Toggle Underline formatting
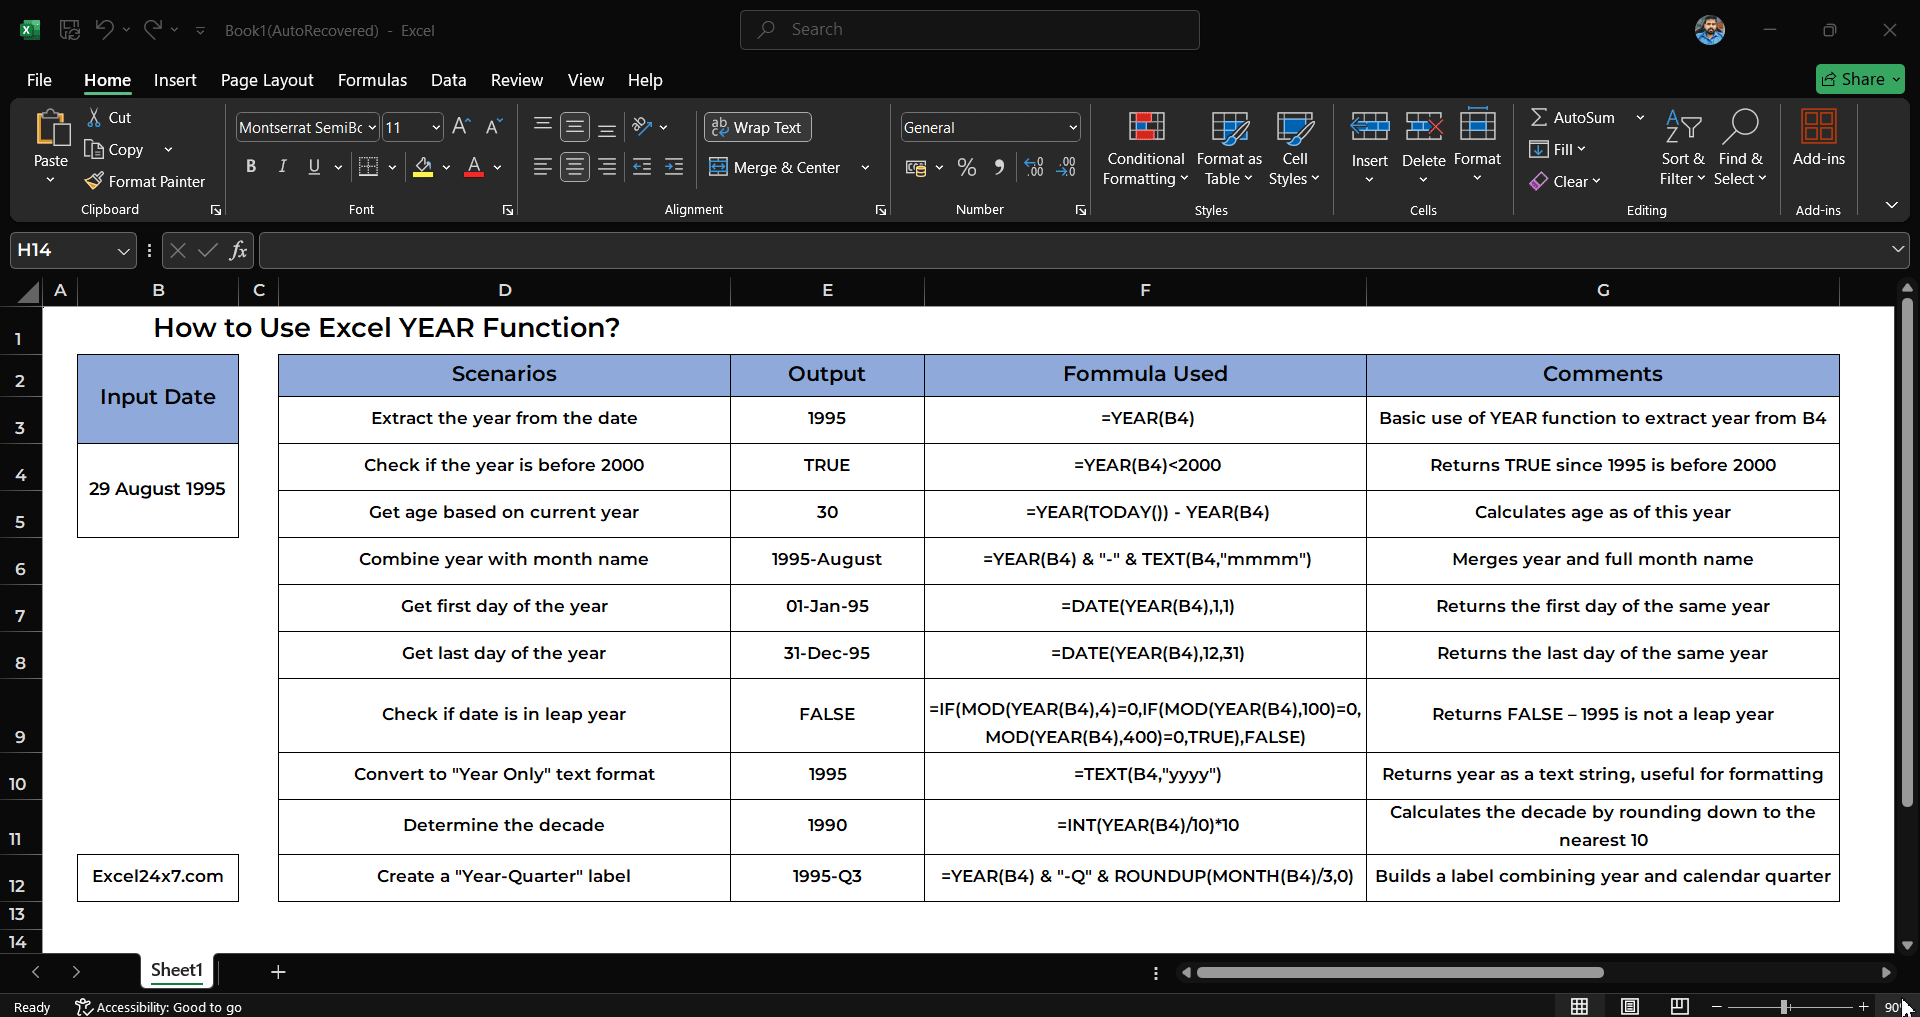The width and height of the screenshot is (1920, 1017). click(x=315, y=167)
